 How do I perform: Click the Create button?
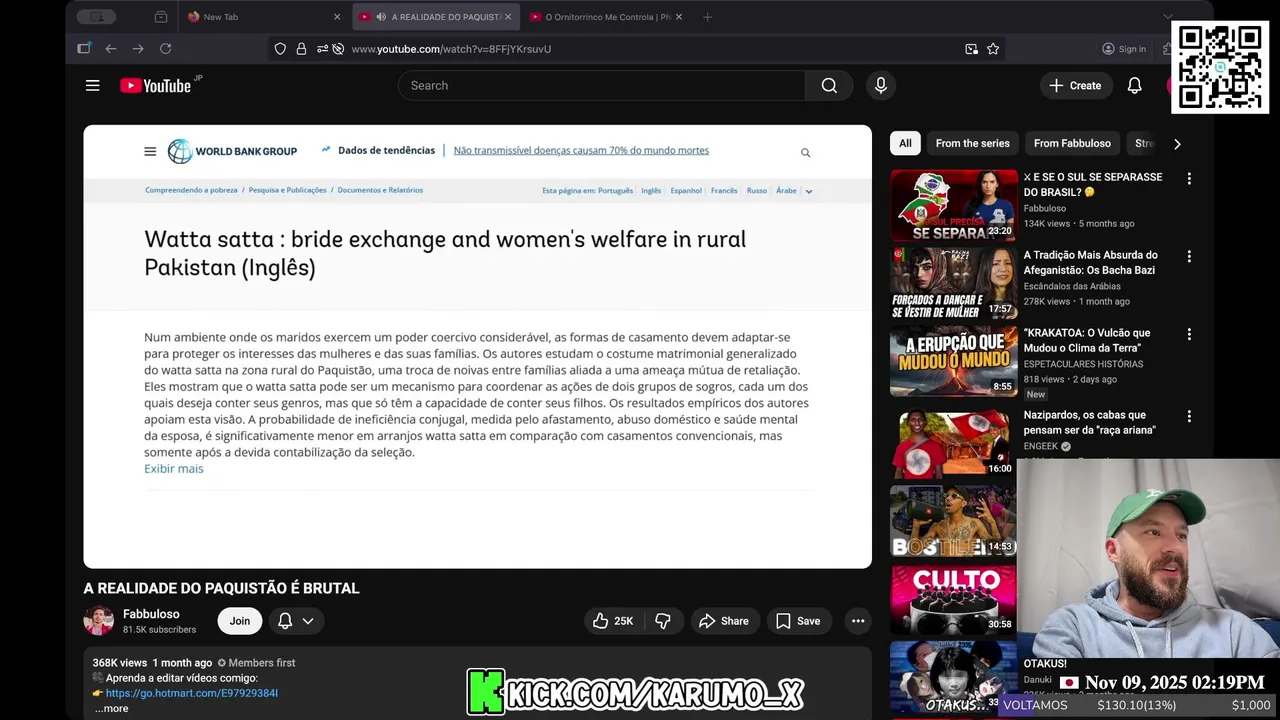[x=1075, y=86]
